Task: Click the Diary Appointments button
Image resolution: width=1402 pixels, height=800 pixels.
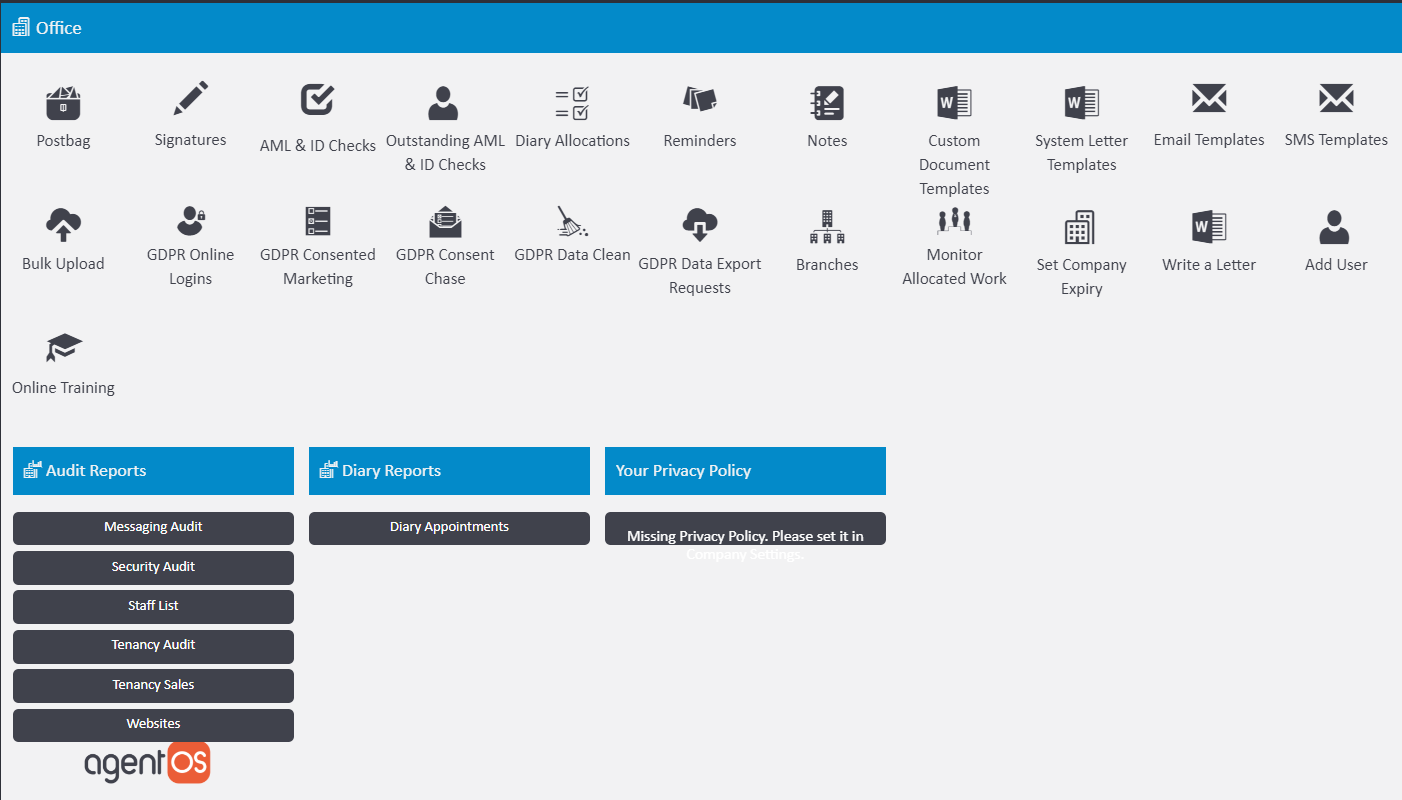Action: coord(449,527)
